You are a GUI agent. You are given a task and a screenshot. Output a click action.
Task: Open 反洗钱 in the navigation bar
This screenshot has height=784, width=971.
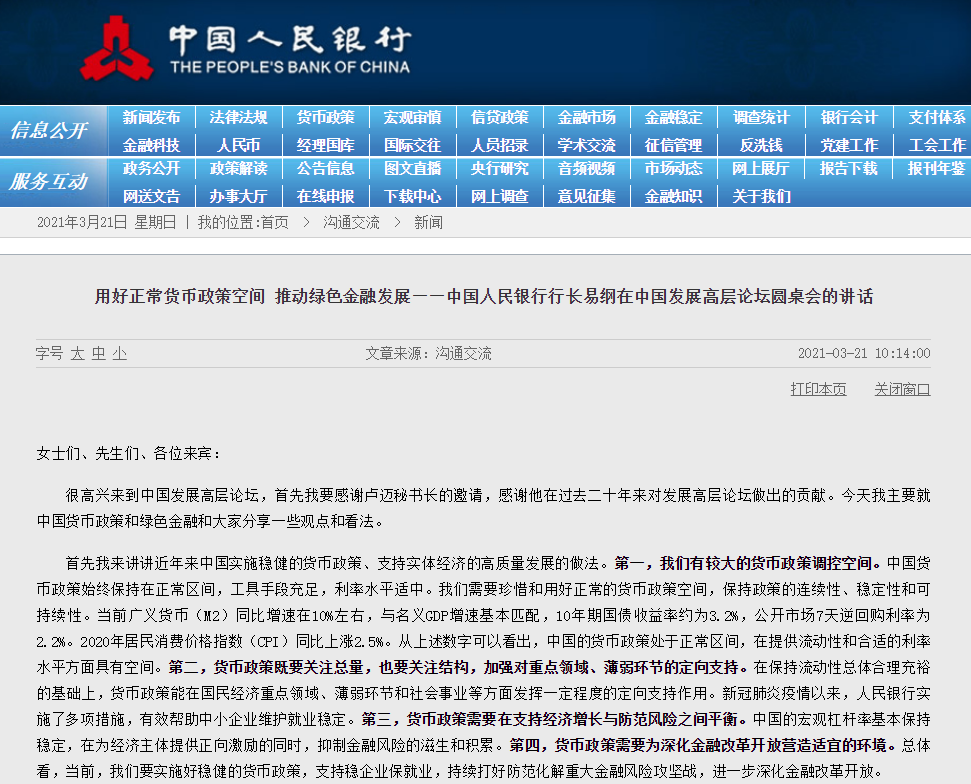[761, 146]
